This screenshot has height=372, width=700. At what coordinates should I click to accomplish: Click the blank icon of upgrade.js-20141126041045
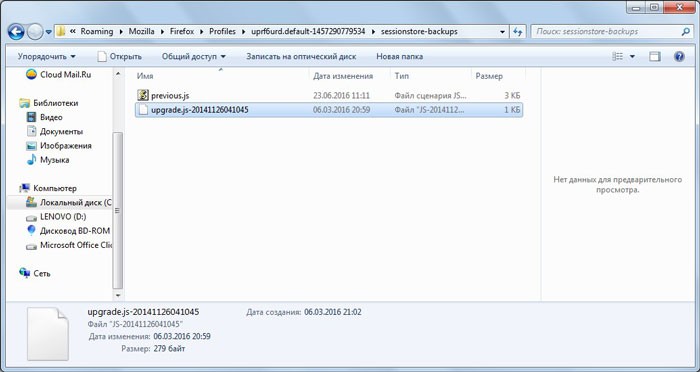(x=142, y=110)
